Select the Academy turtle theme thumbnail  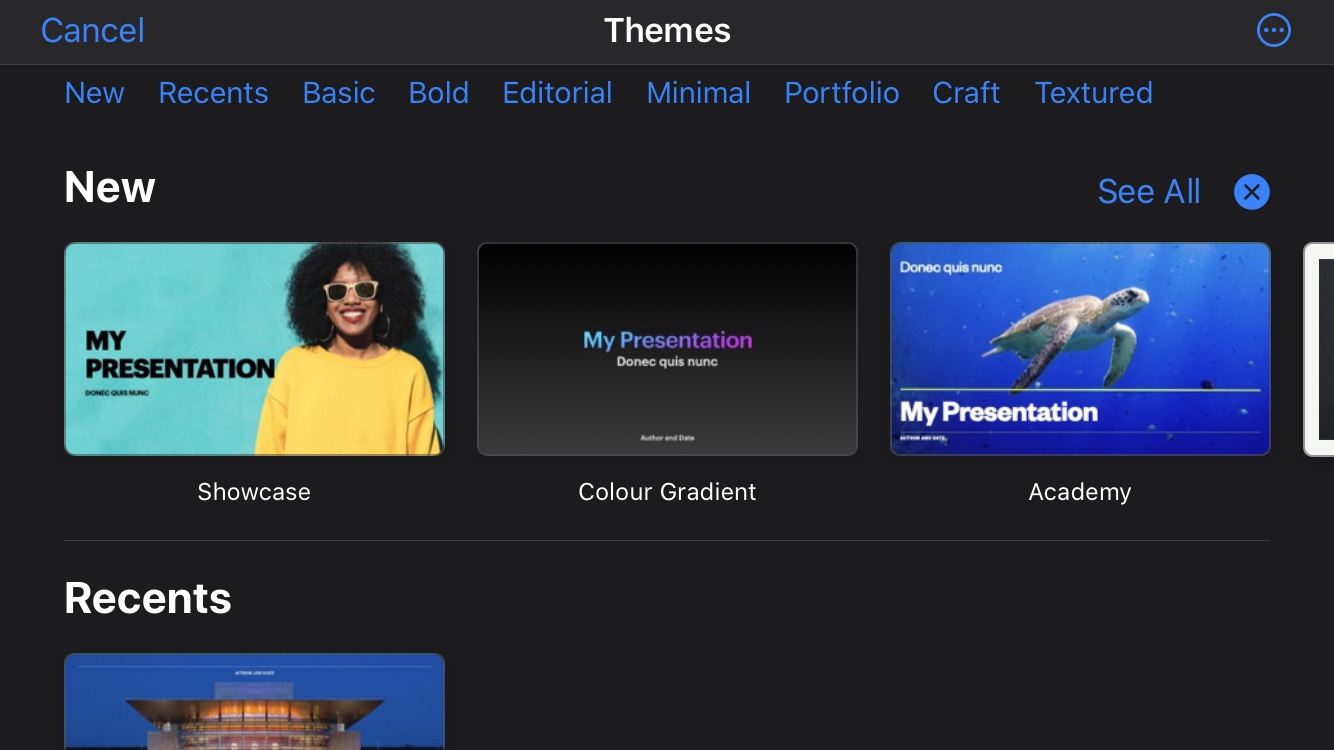point(1080,349)
